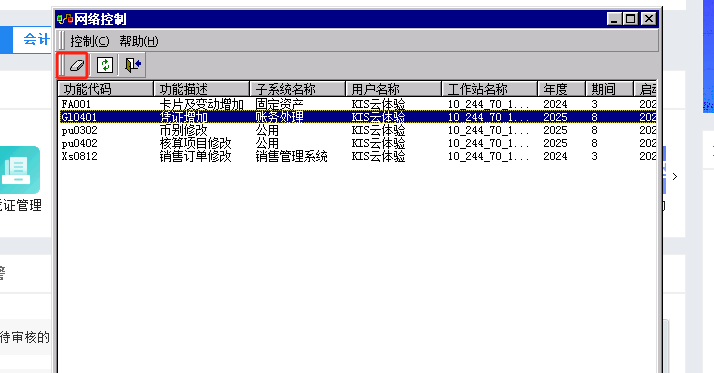The height and width of the screenshot is (373, 714).
Task: Select the pu0402 核算项目修改 row
Action: tap(358, 143)
